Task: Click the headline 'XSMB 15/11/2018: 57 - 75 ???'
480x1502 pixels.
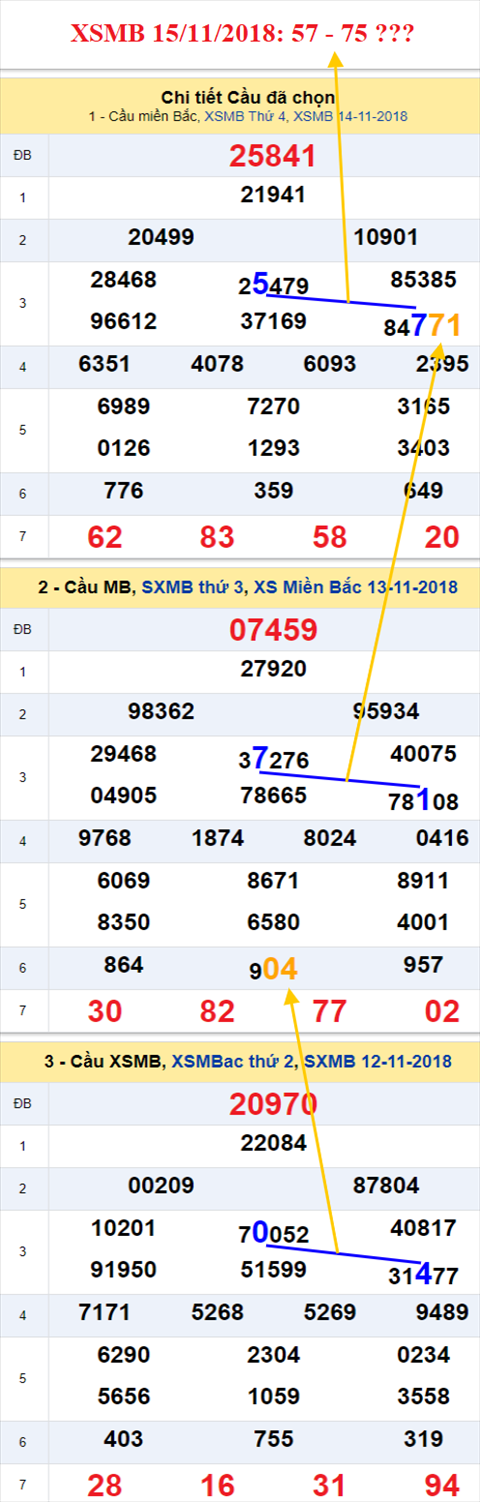Action: click(242, 35)
